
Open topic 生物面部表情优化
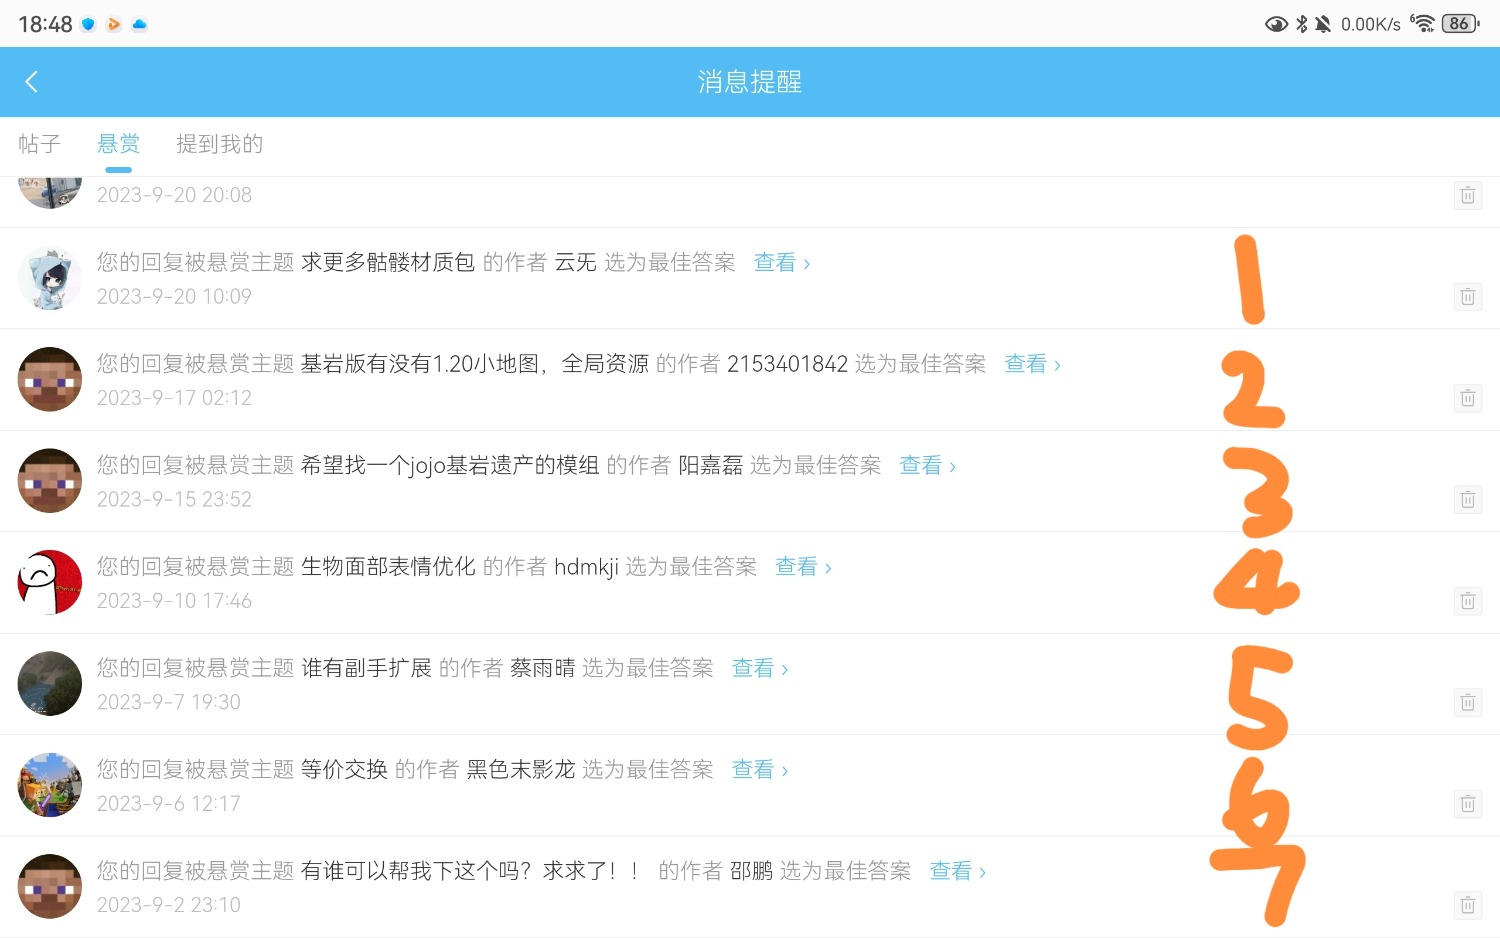[388, 567]
